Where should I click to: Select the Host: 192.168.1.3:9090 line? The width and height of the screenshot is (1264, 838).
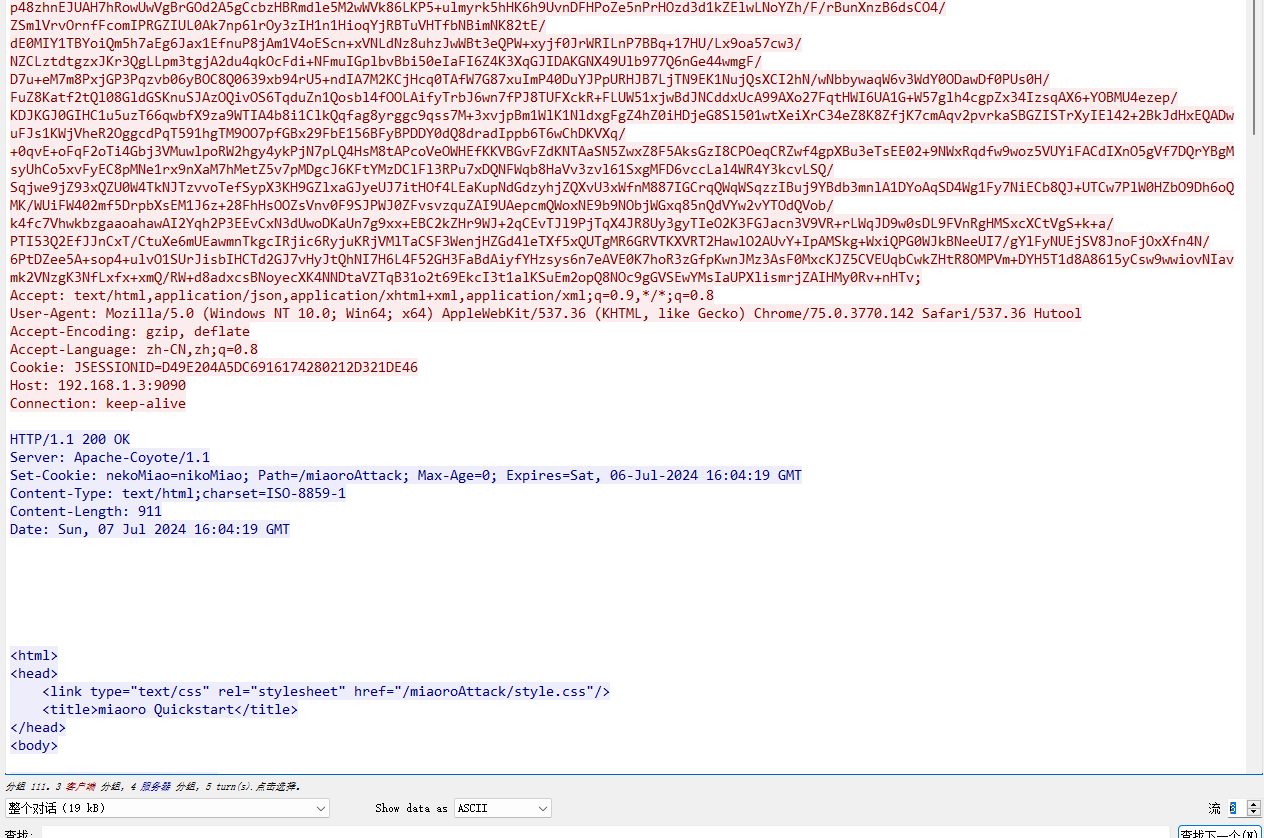tap(97, 385)
